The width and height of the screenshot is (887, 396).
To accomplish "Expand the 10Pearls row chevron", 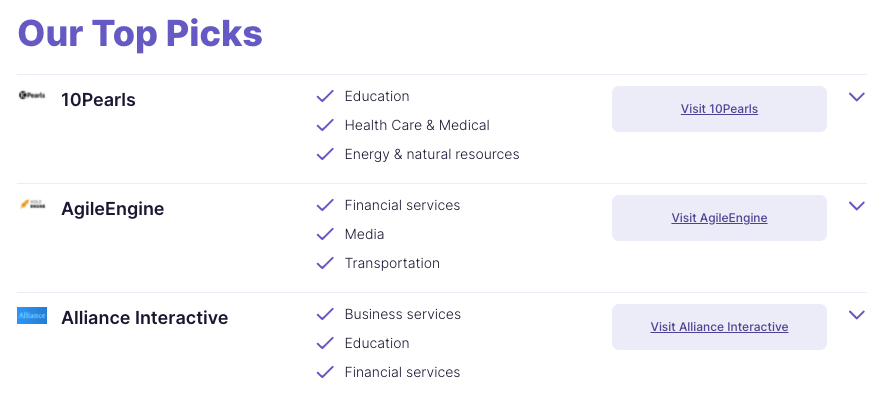I will point(856,97).
